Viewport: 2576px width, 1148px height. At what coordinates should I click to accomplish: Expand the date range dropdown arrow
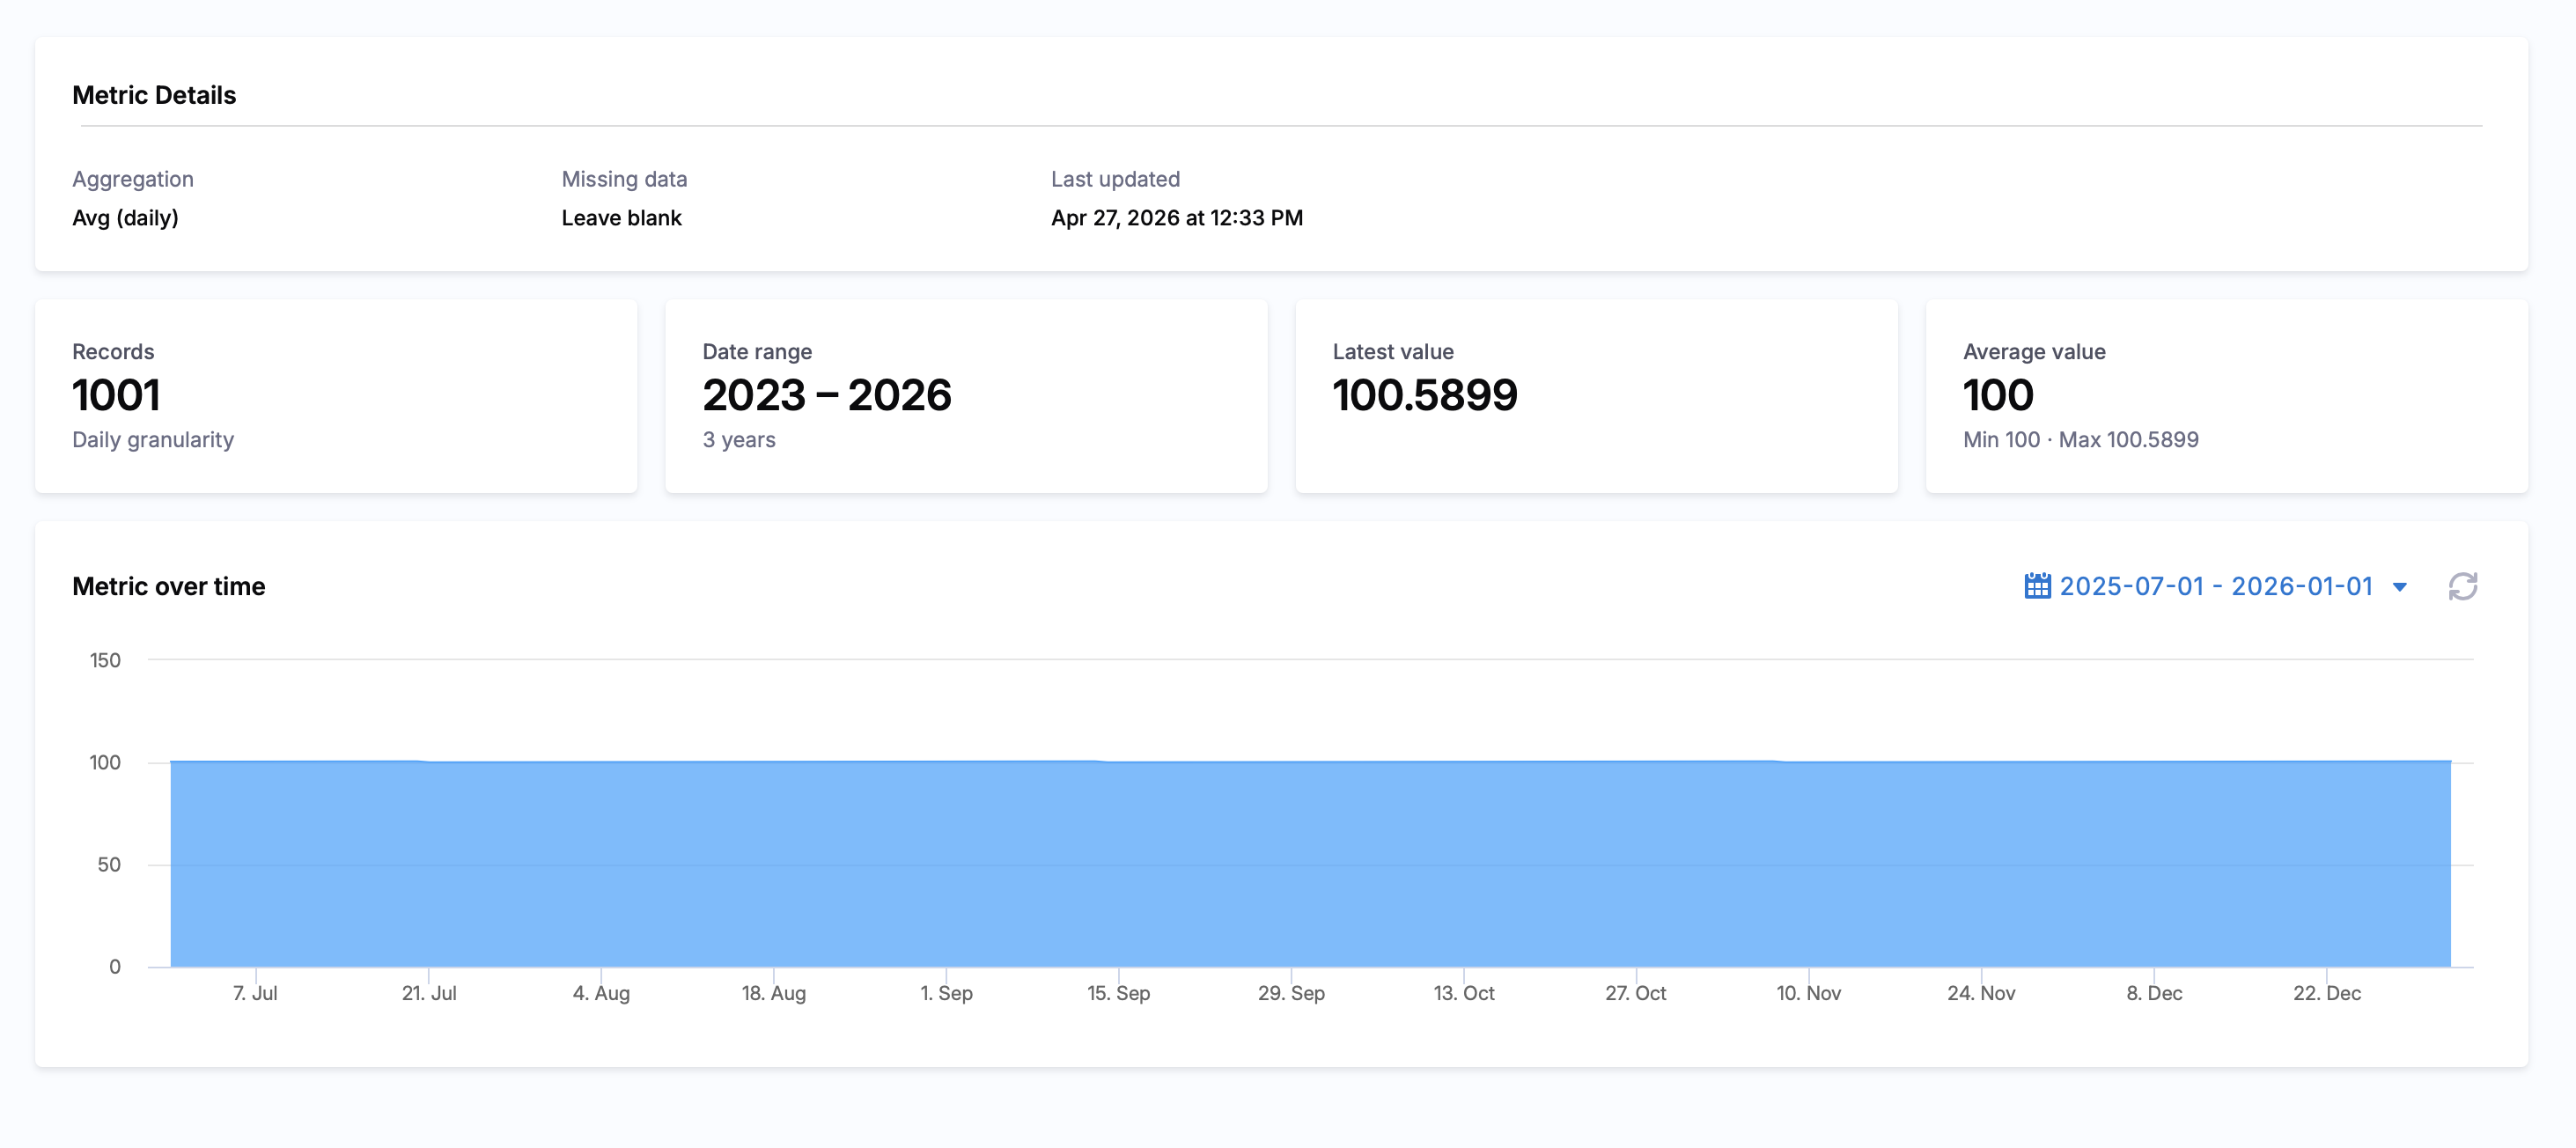[x=2399, y=587]
